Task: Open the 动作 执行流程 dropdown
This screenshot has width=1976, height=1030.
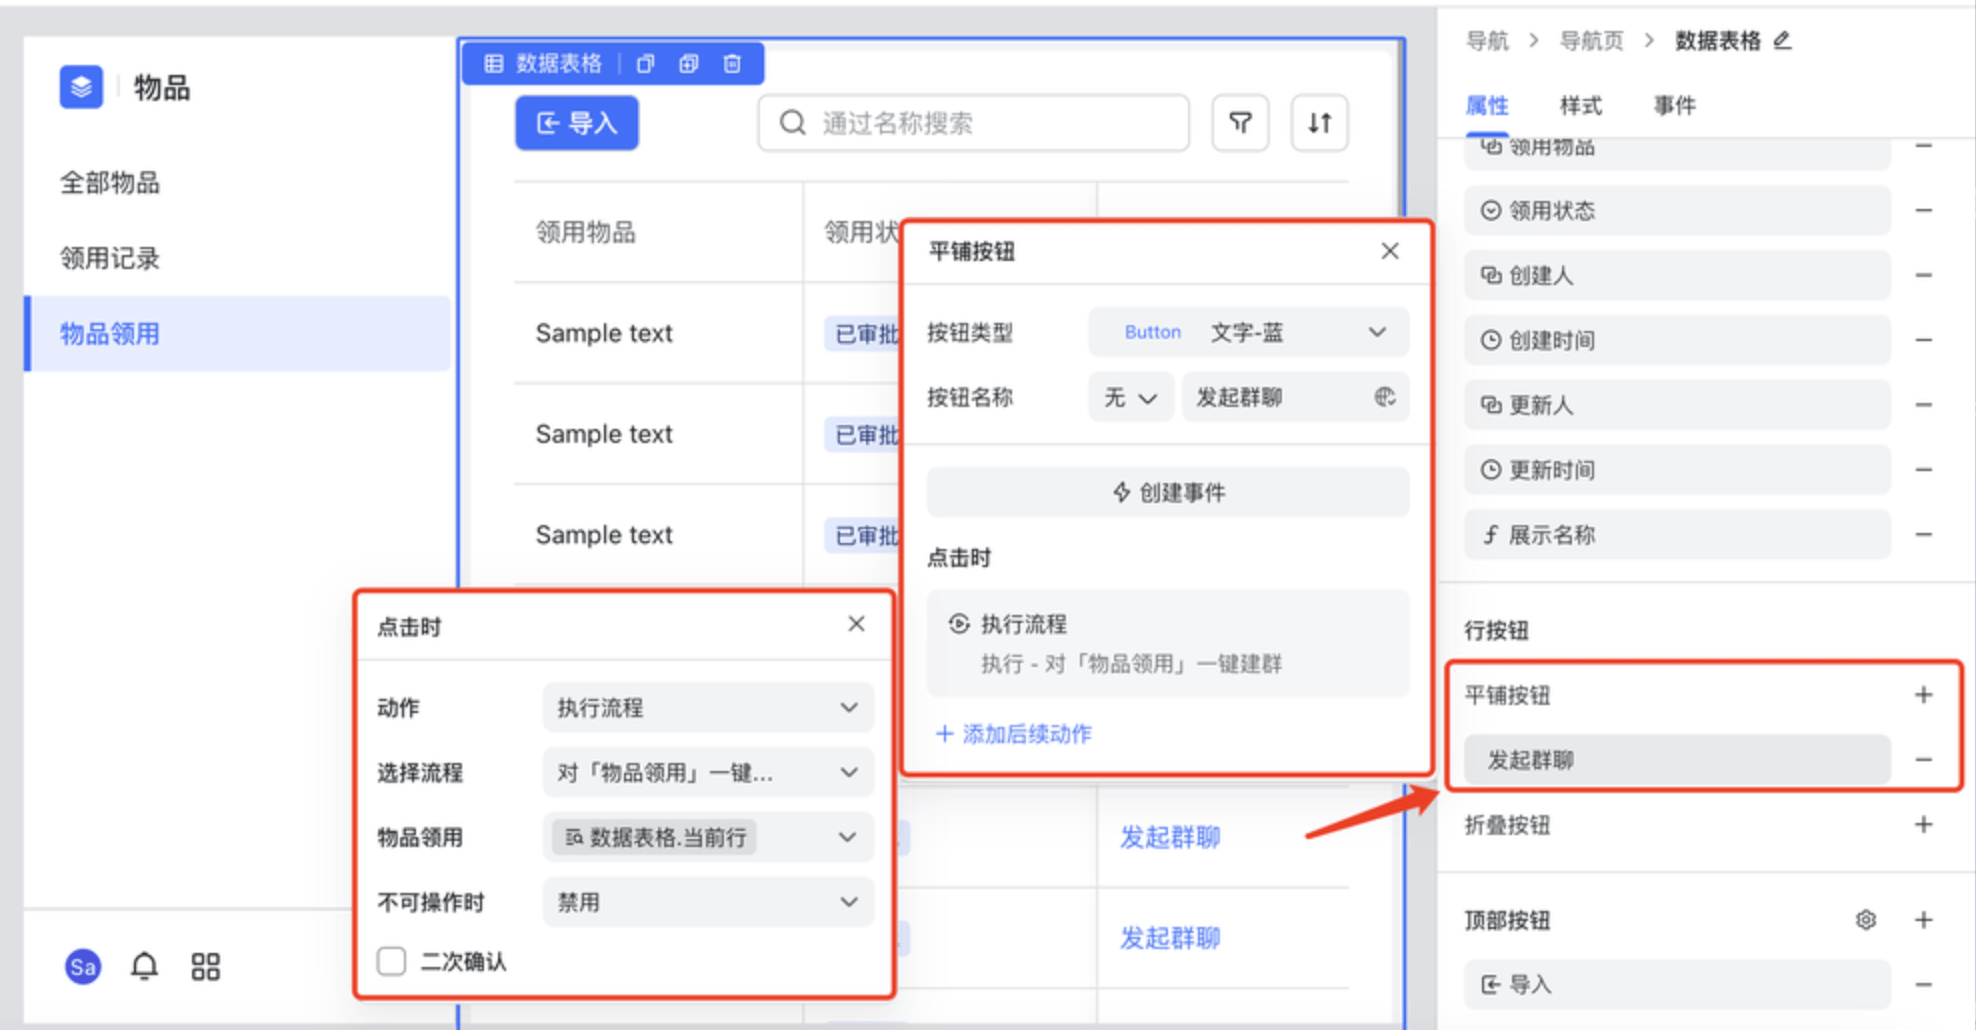Action: [708, 708]
